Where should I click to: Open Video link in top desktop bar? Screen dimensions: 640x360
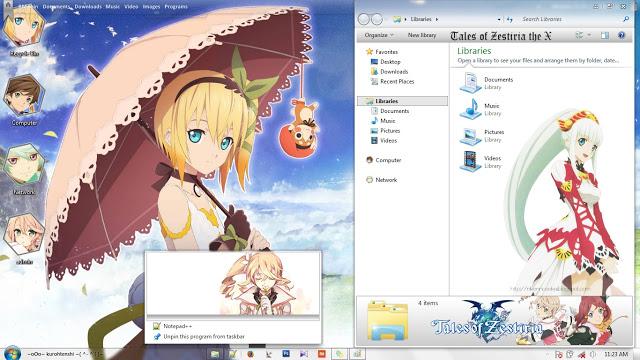[131, 7]
